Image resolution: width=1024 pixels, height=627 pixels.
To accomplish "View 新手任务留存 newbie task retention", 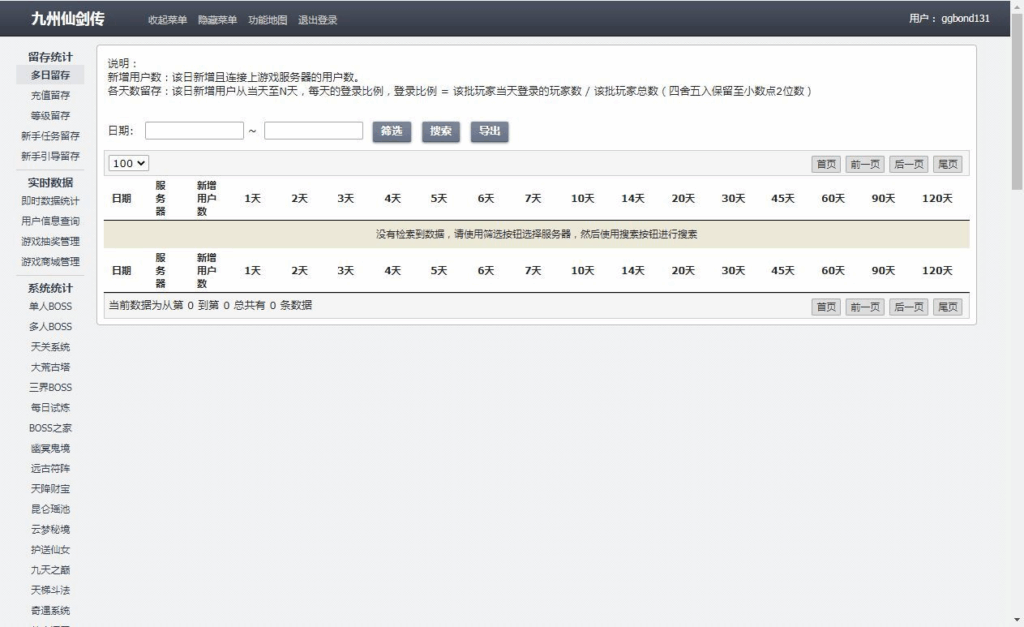I will coord(50,136).
